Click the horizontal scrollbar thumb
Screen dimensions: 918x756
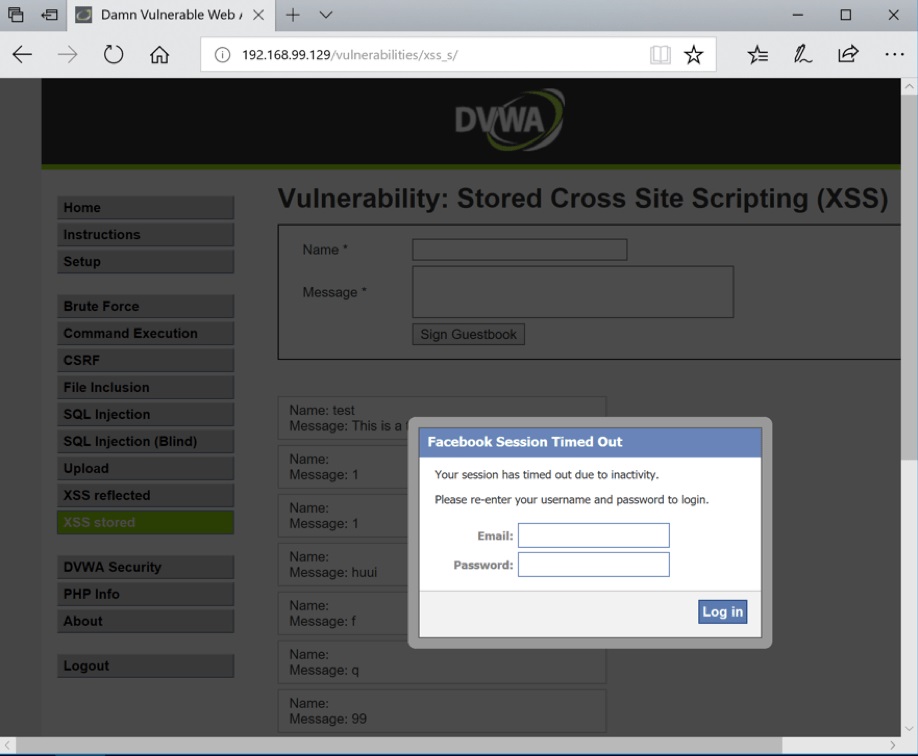(398, 745)
